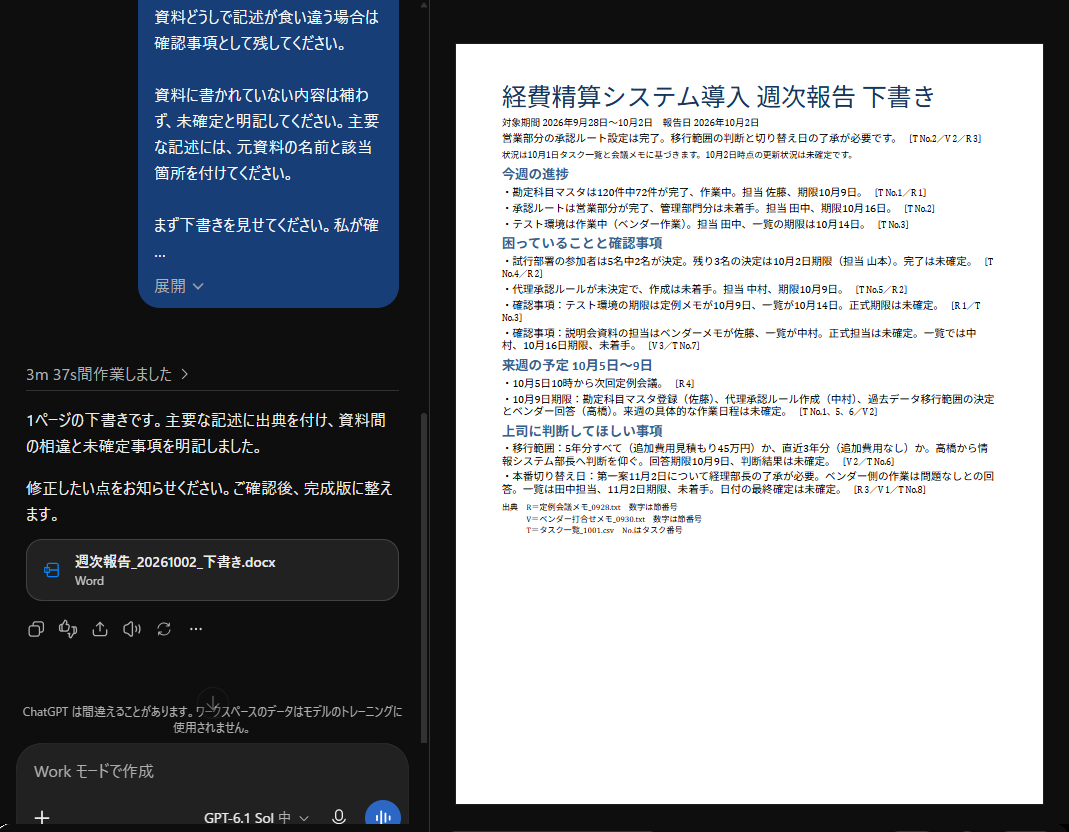1069x832 pixels.
Task: Click the 状況は10月1日タスク一覧 note line
Action: 678,155
